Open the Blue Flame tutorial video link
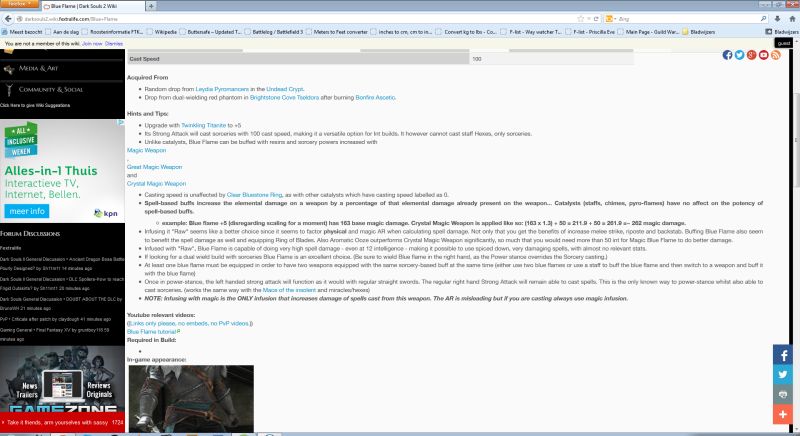This screenshot has height=436, width=800. [153, 332]
